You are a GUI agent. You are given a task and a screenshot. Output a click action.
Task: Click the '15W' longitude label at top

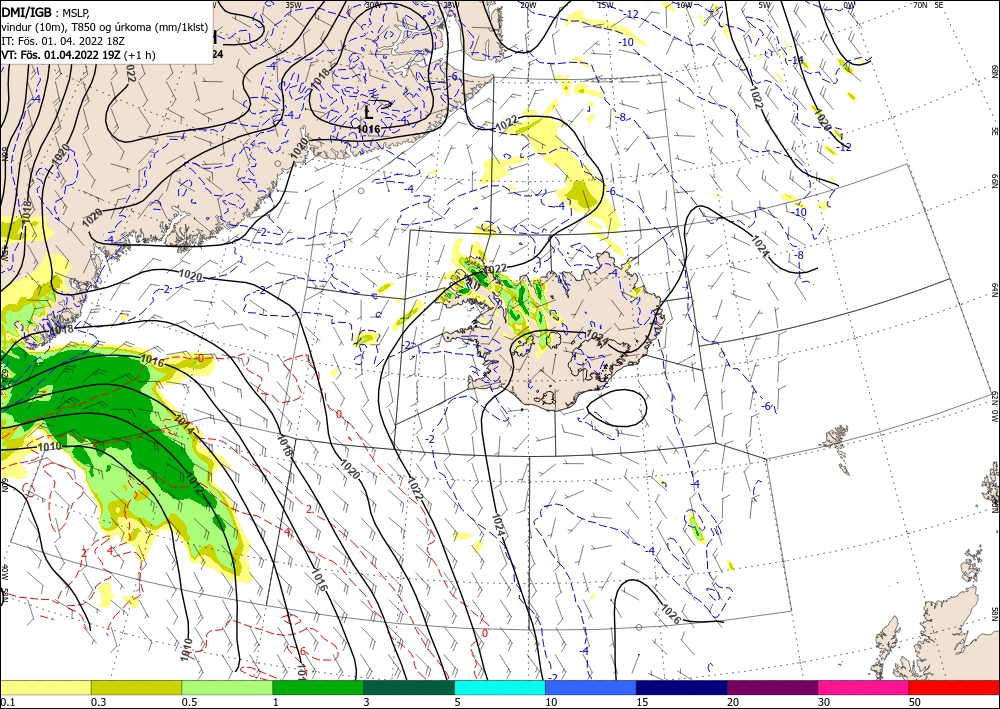(x=605, y=5)
